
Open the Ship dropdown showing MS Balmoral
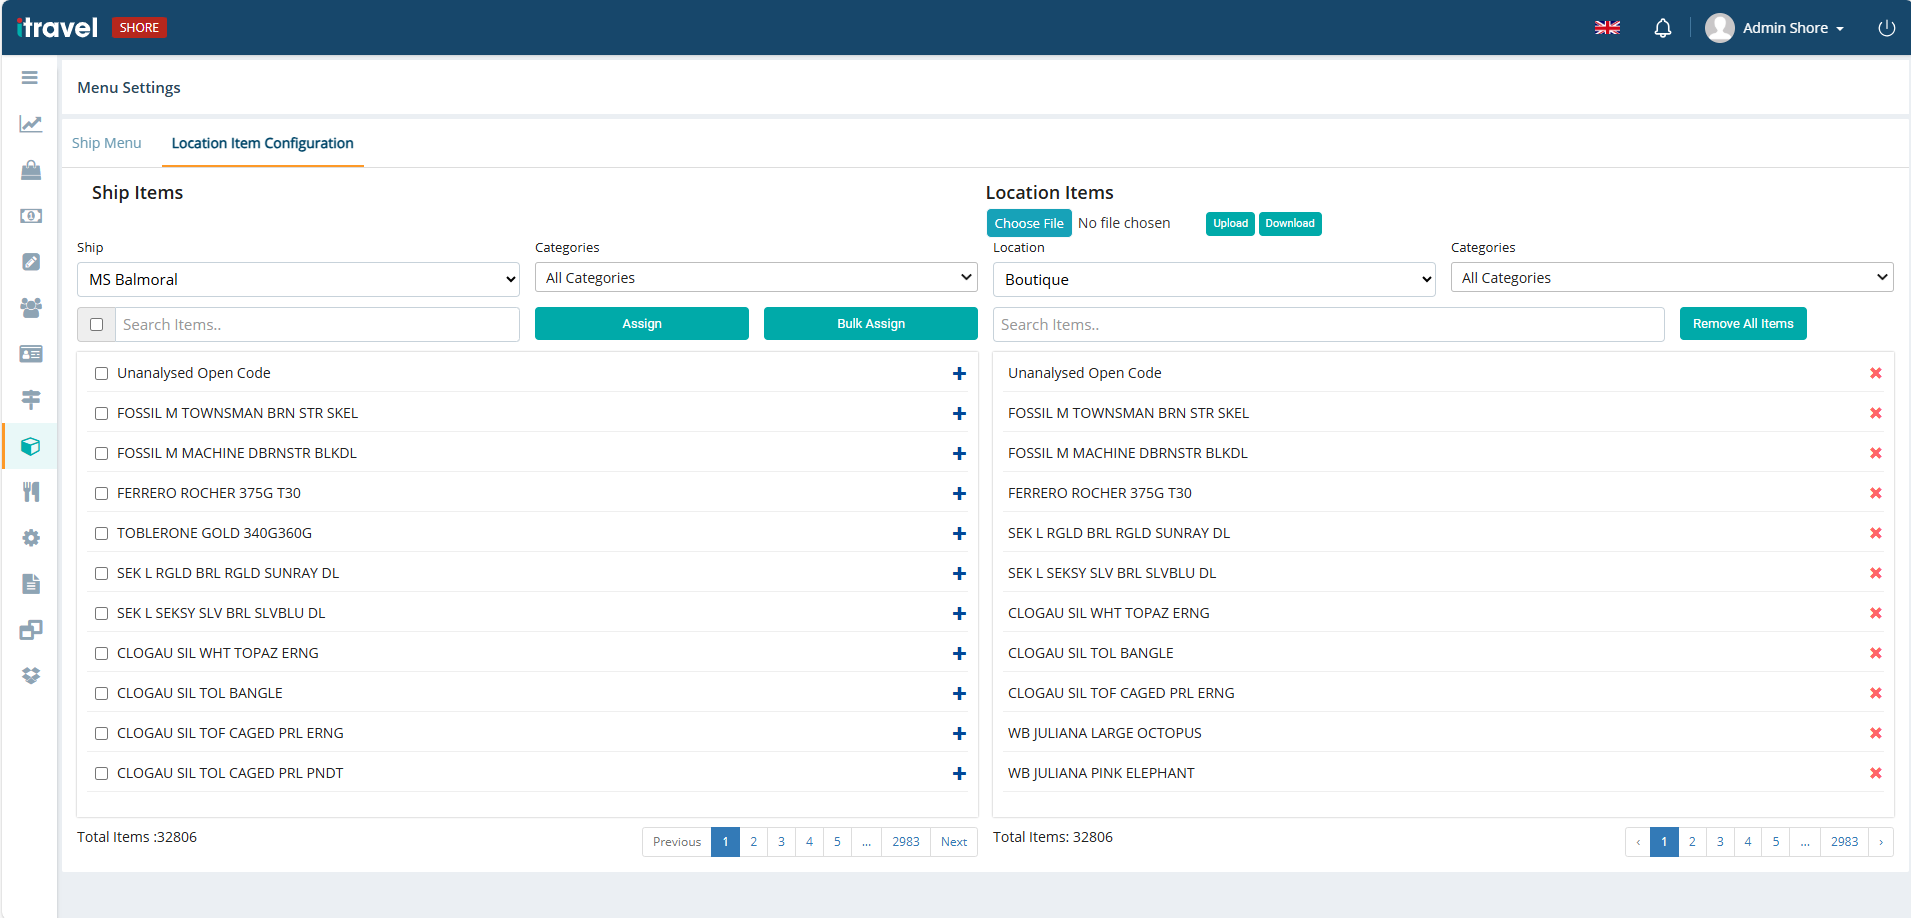pos(298,280)
